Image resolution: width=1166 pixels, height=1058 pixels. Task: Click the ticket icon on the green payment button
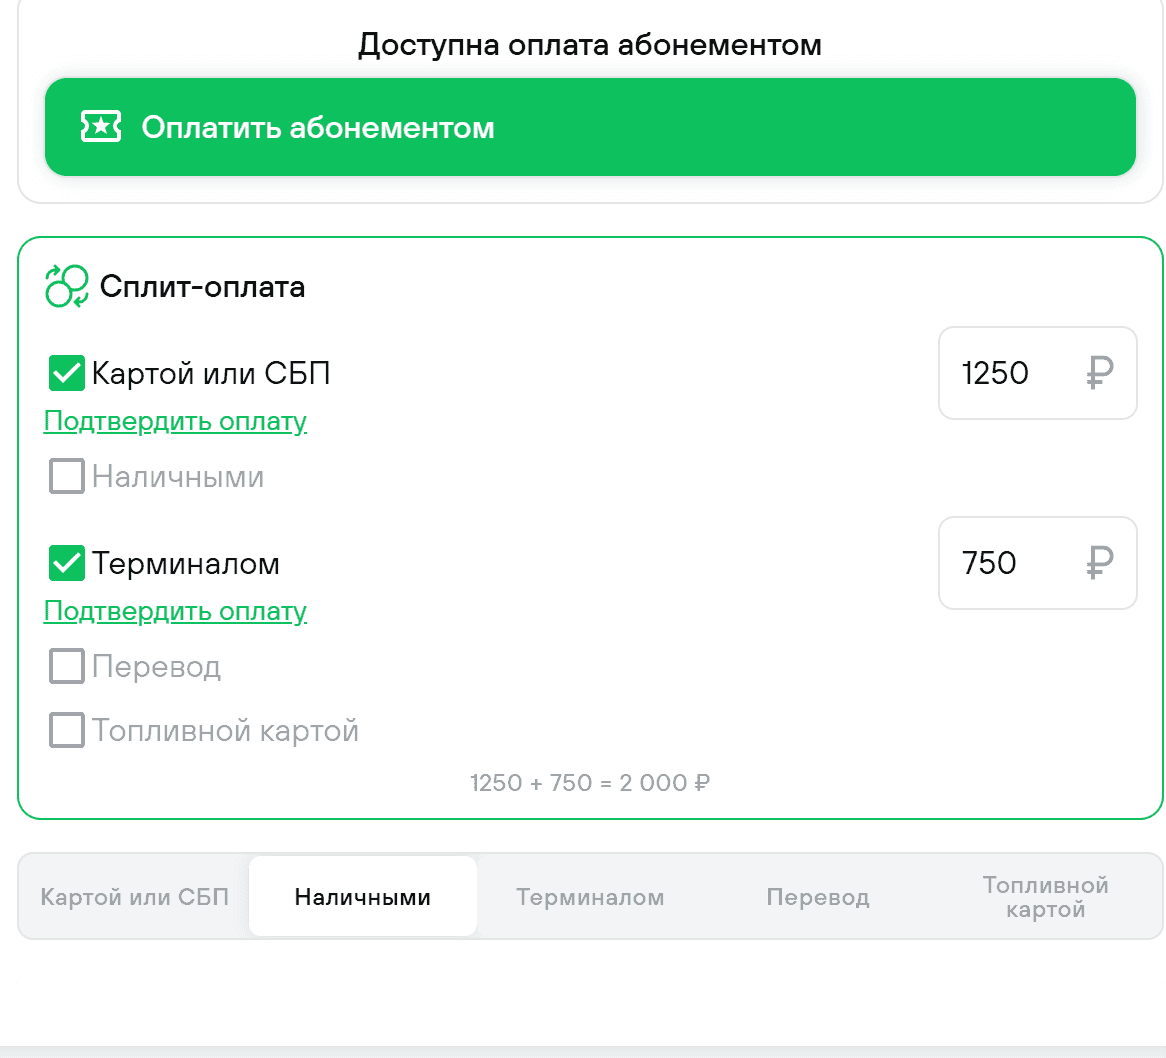point(101,127)
